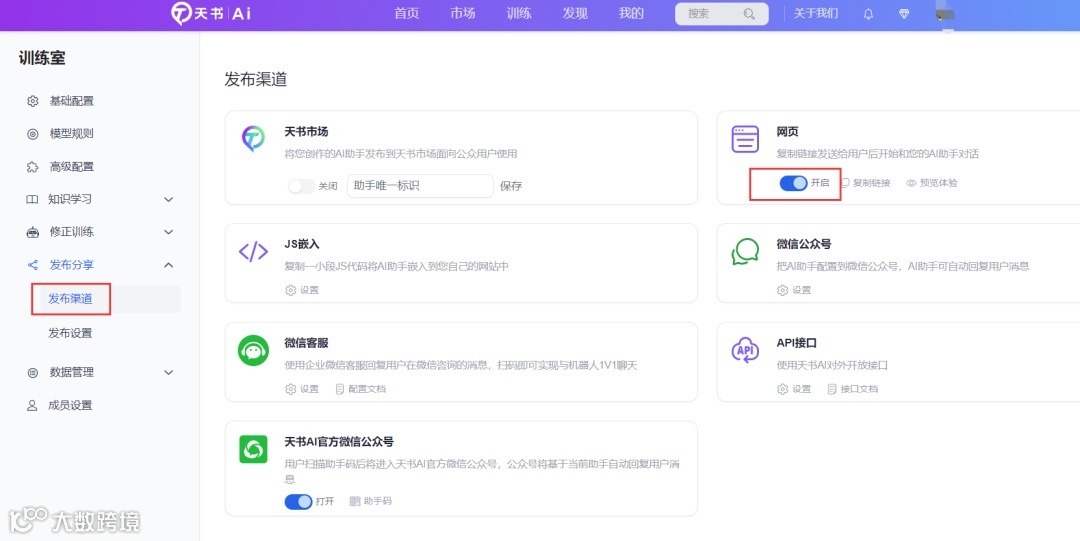Click the 助手唯一标识 input field

pyautogui.click(x=420, y=186)
